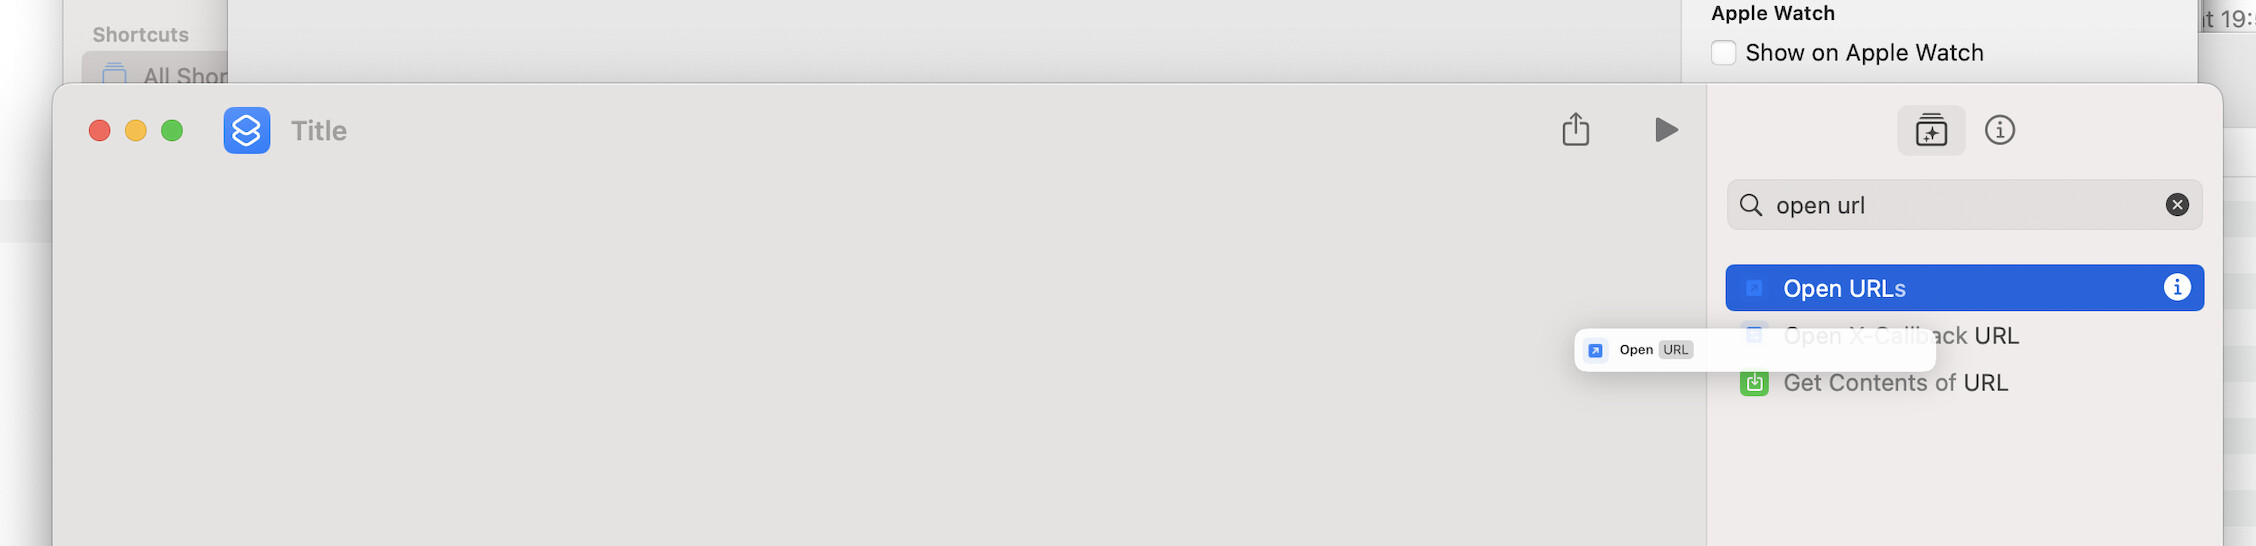Click the magnifying glass search icon
Image resolution: width=2256 pixels, height=546 pixels.
(1751, 205)
